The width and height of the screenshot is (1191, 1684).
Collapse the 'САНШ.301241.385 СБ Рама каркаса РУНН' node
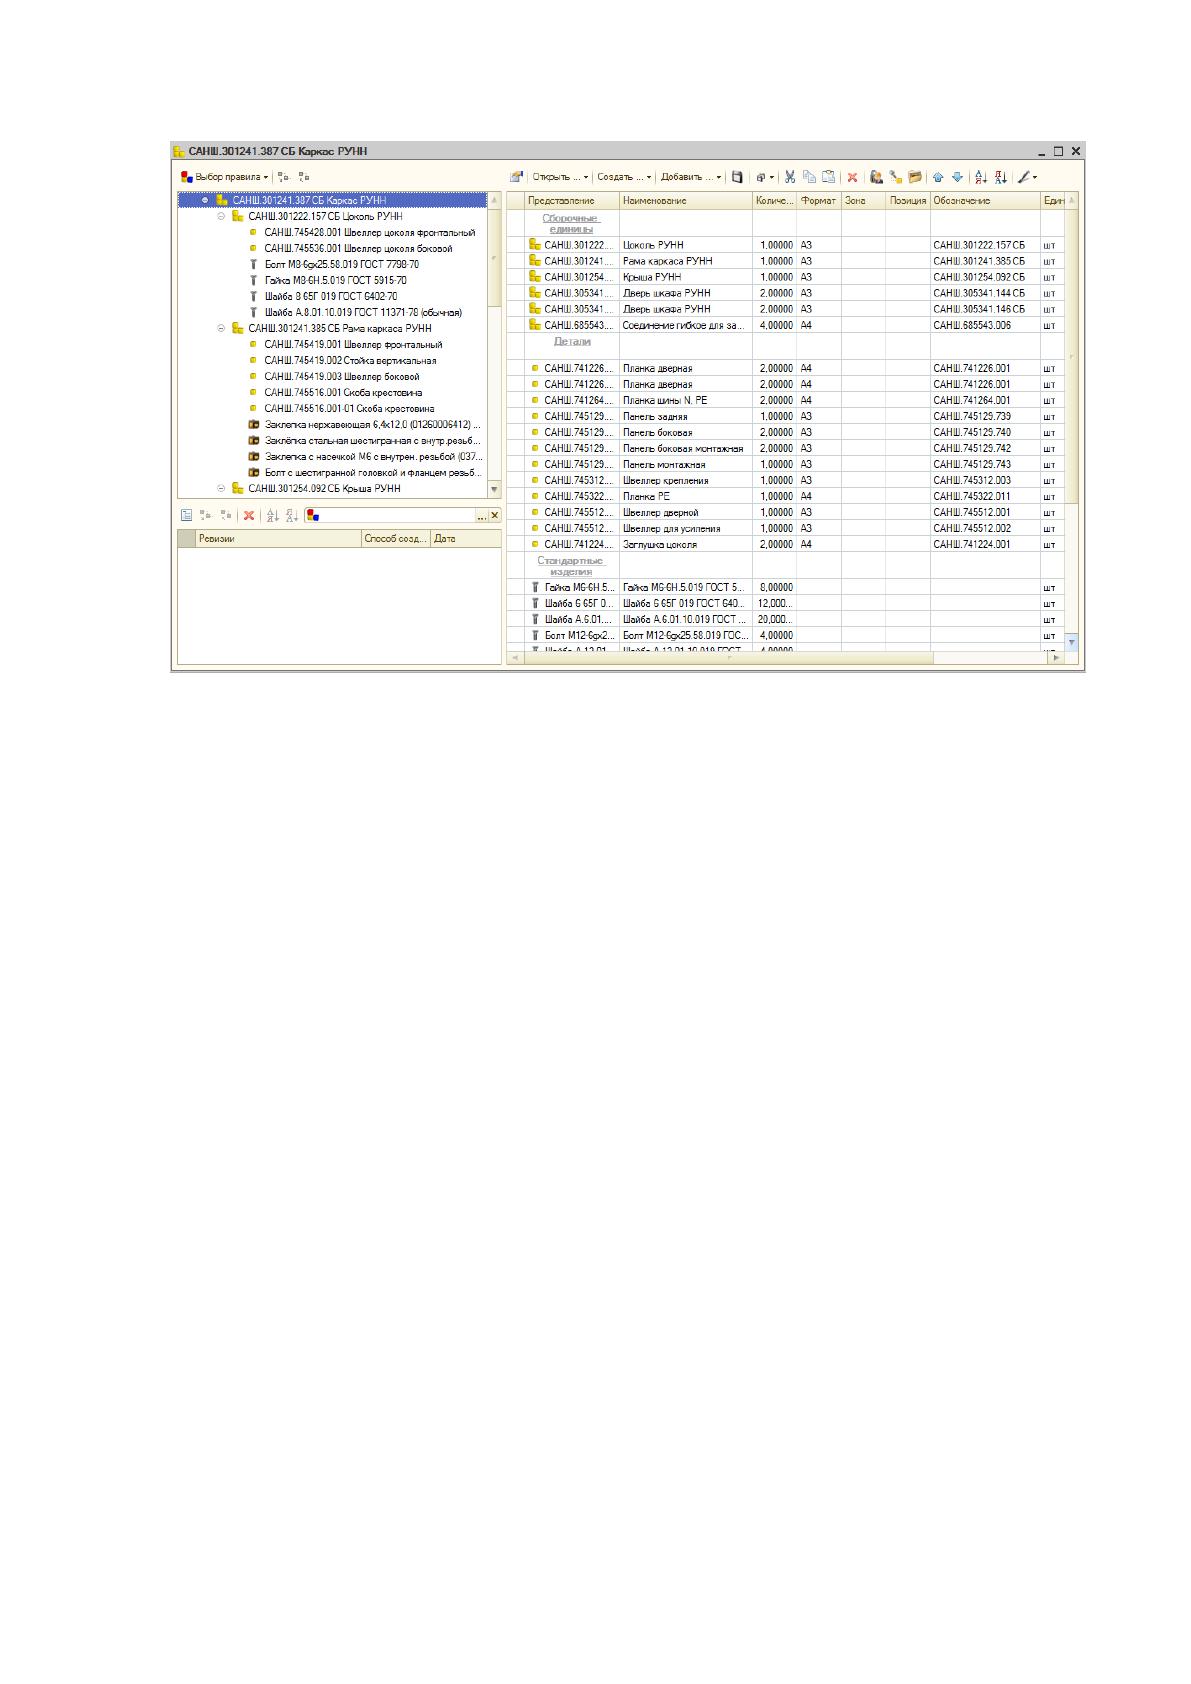coord(221,328)
